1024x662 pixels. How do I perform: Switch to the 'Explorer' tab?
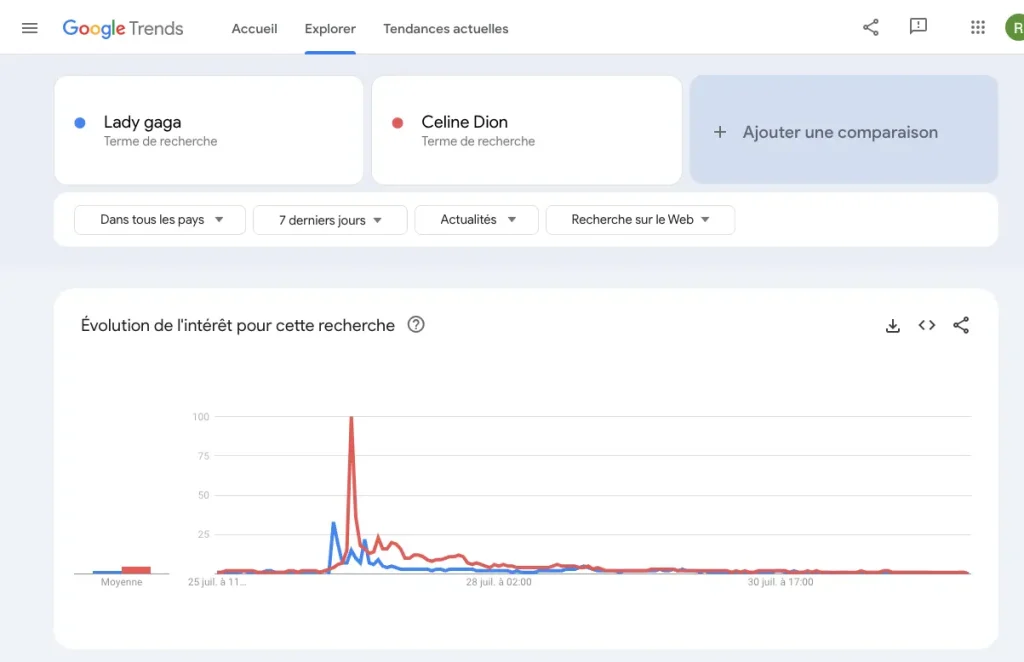[x=330, y=29]
